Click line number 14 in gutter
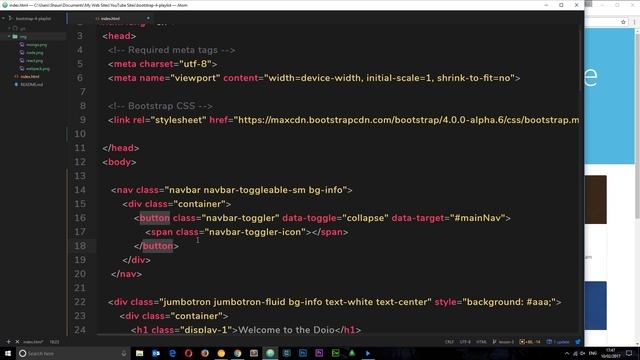 [x=80, y=190]
